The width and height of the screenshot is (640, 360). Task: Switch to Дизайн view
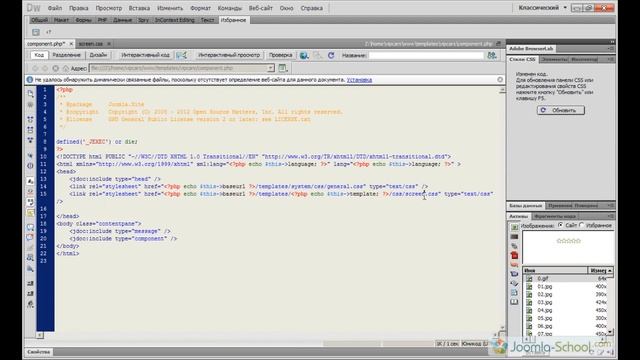98,55
